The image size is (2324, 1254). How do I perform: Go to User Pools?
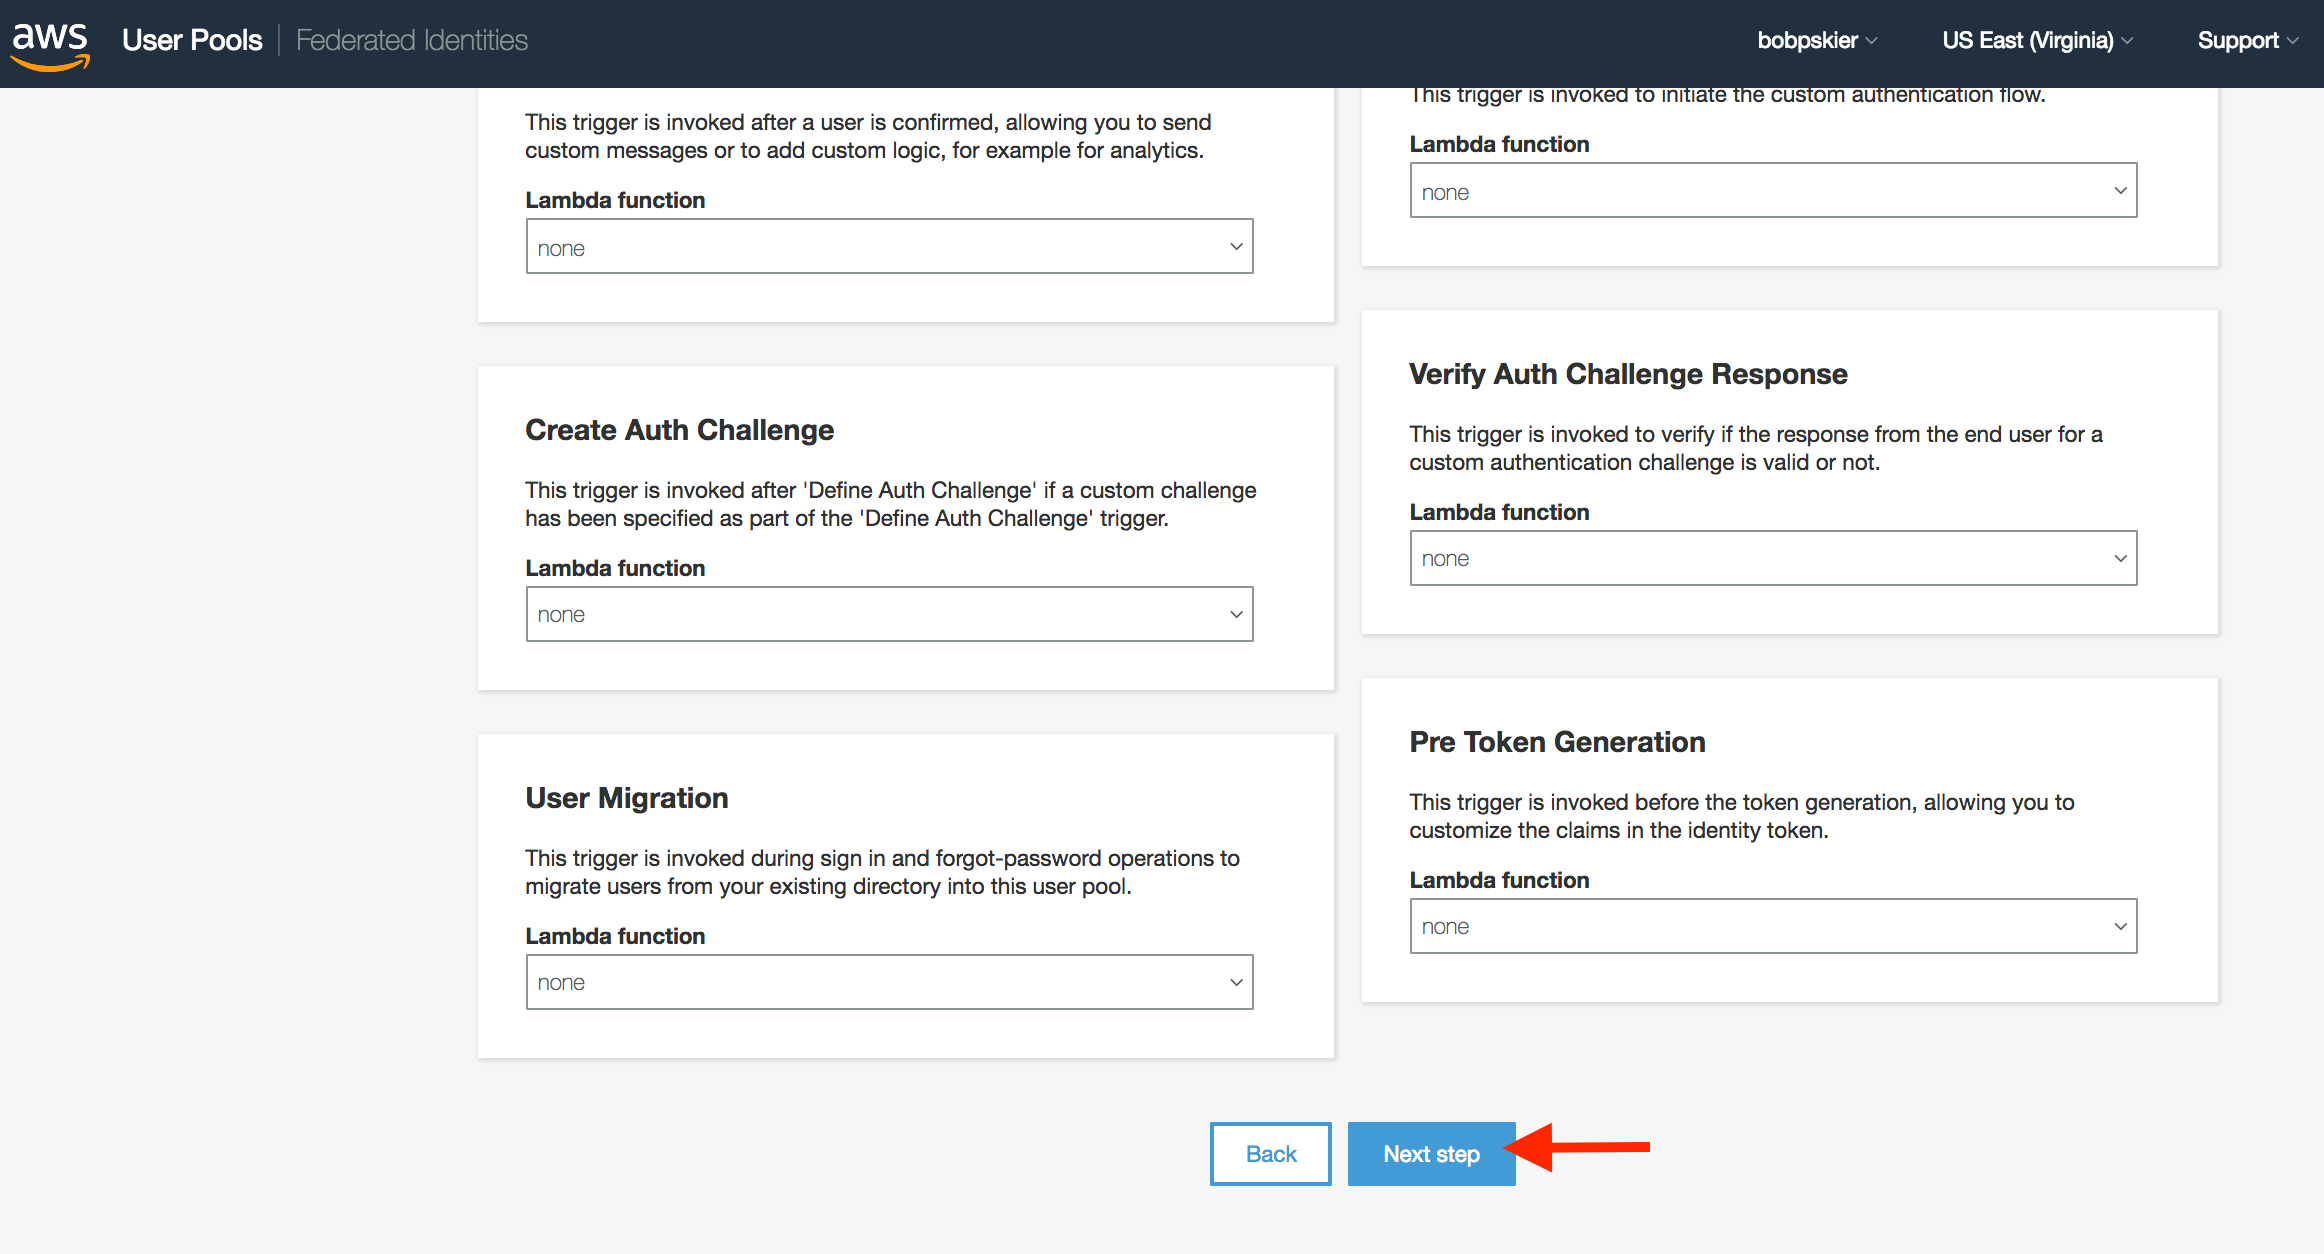tap(192, 40)
